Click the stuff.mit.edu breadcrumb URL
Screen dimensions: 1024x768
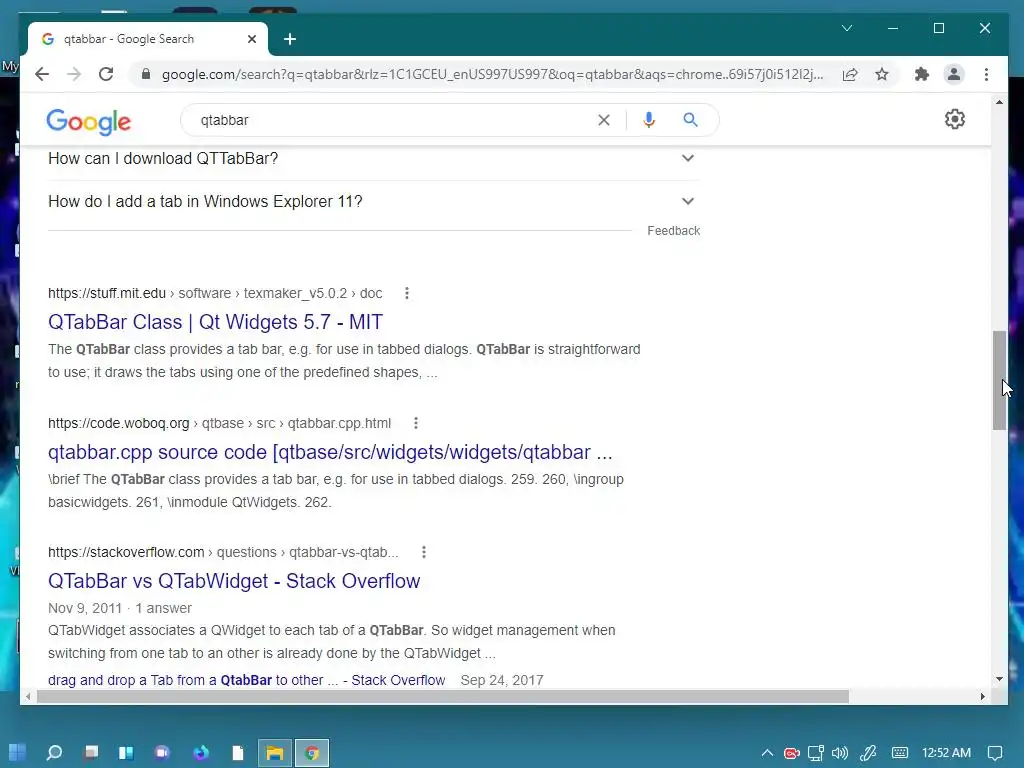[x=215, y=293]
